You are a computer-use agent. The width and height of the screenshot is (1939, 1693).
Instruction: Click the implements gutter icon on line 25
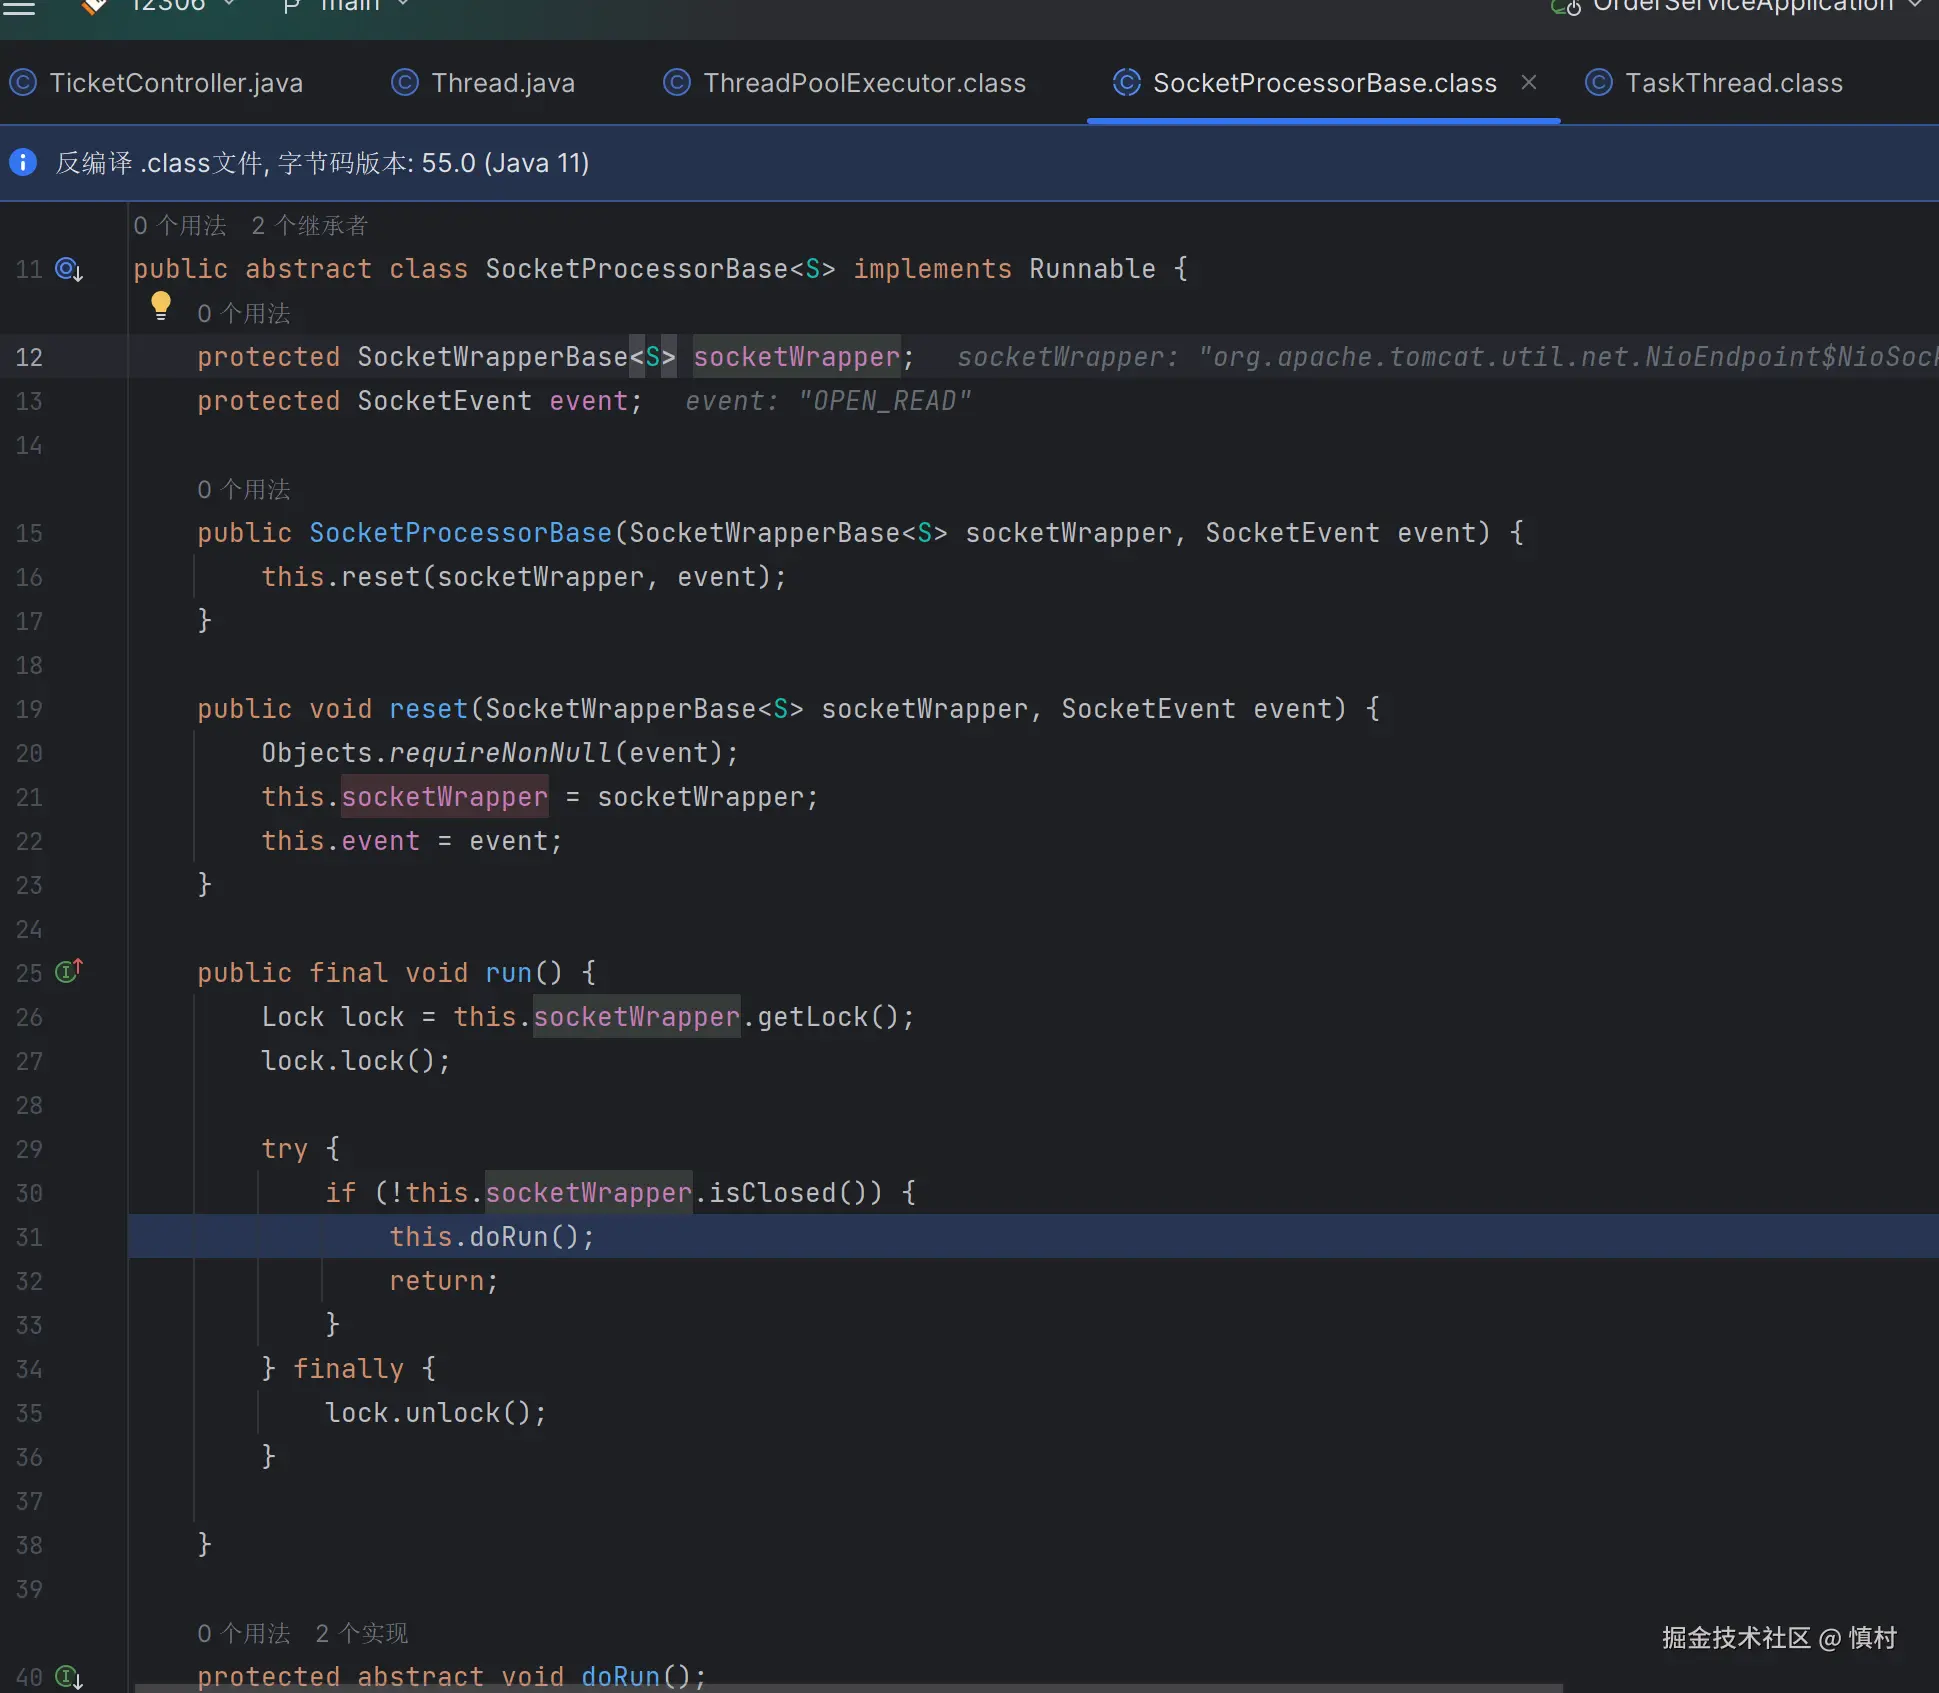tap(68, 971)
